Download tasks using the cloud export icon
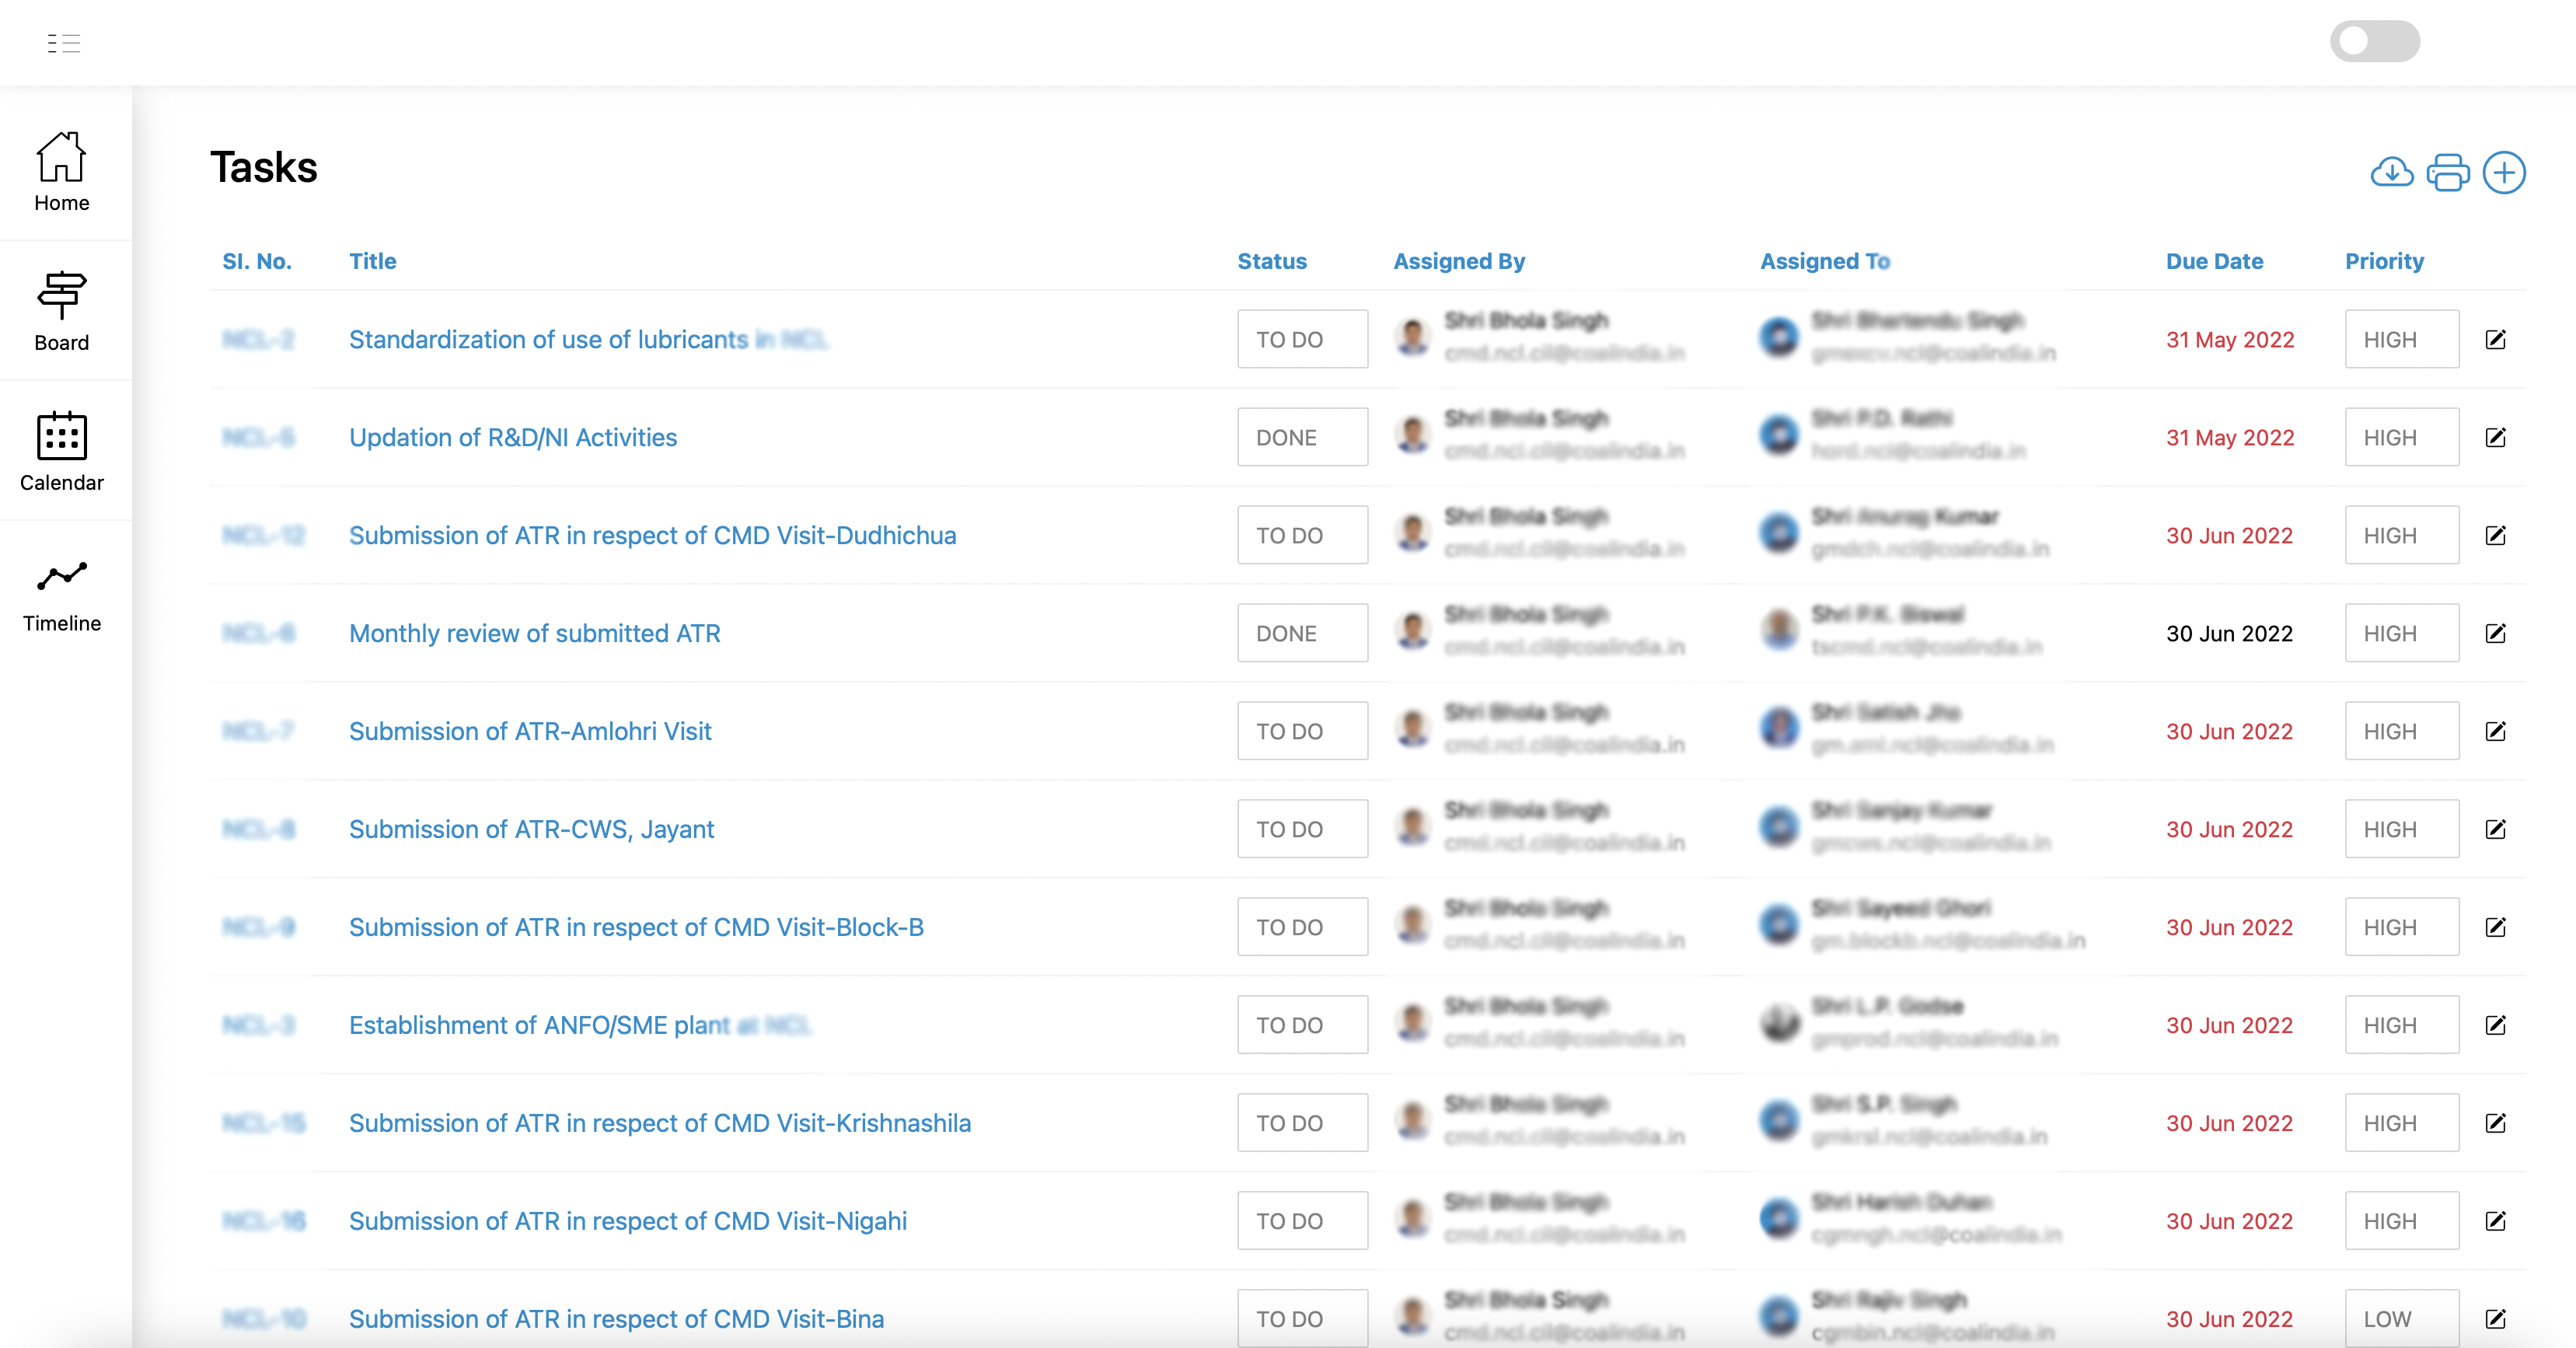 (2391, 172)
